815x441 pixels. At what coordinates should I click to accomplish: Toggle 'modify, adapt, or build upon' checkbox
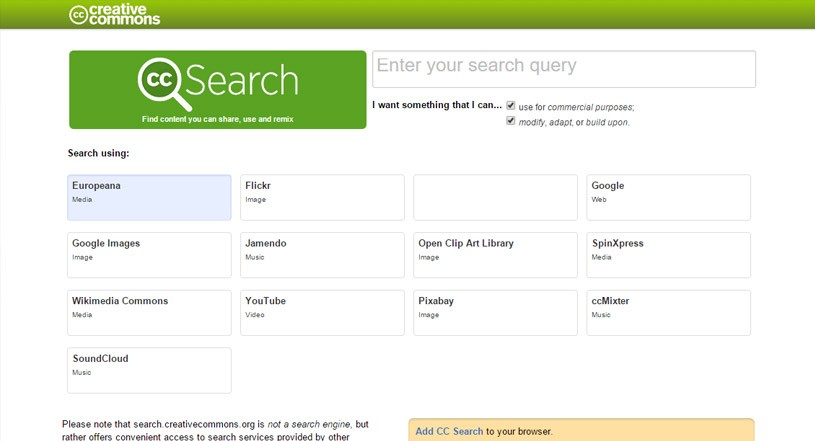[x=511, y=121]
